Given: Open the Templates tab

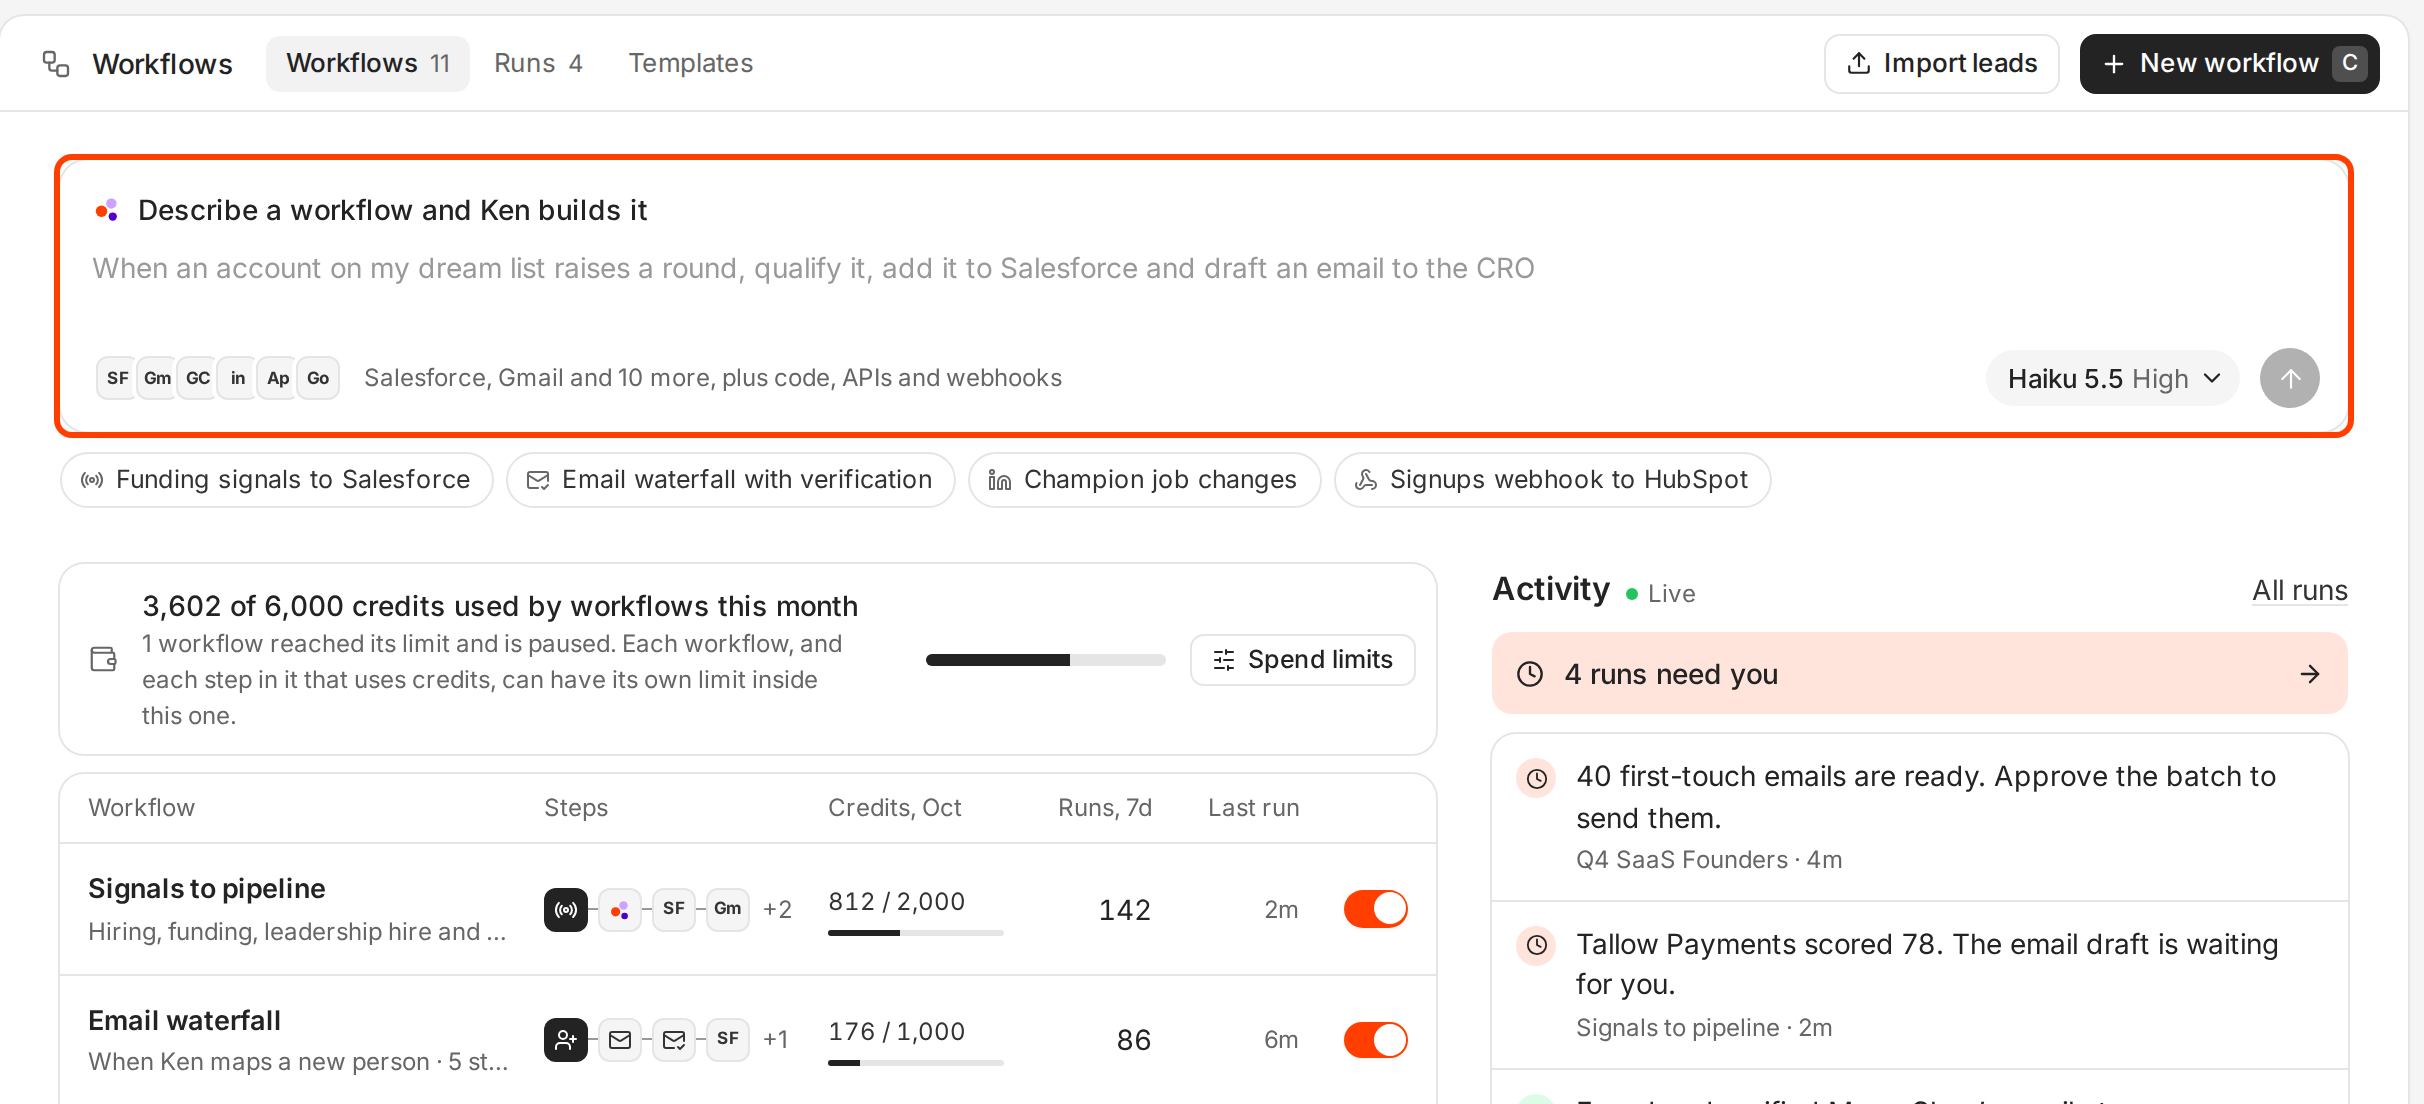Looking at the screenshot, I should click(690, 63).
